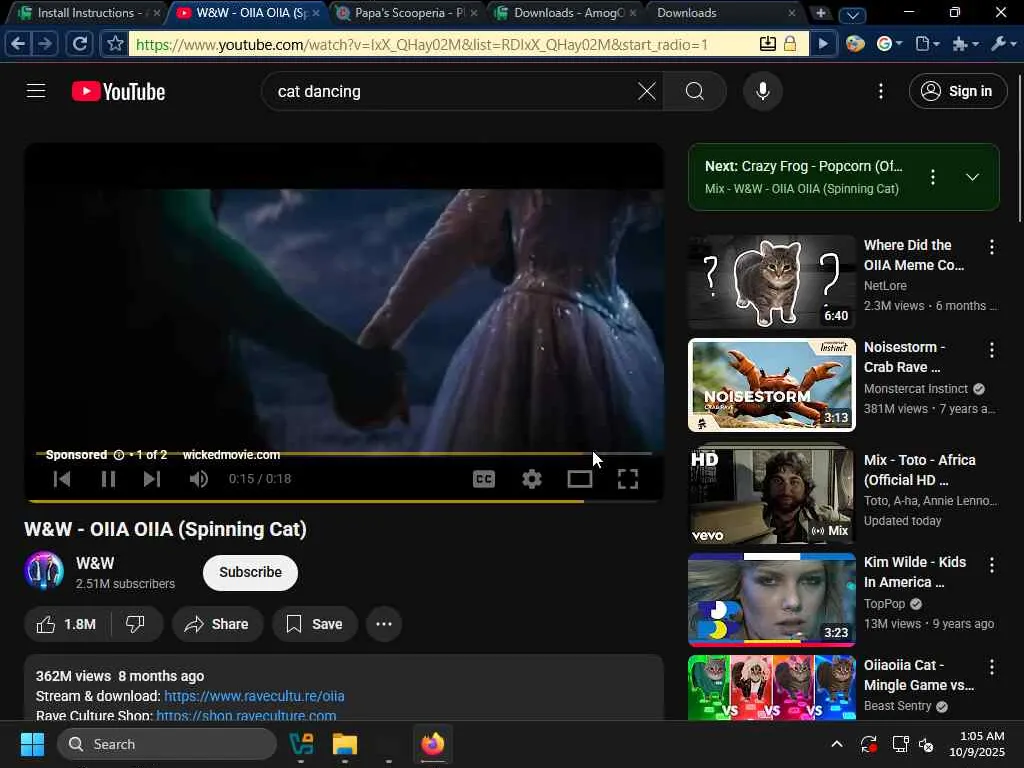Viewport: 1024px width, 768px height.
Task: Open player settings gear
Action: tap(532, 479)
